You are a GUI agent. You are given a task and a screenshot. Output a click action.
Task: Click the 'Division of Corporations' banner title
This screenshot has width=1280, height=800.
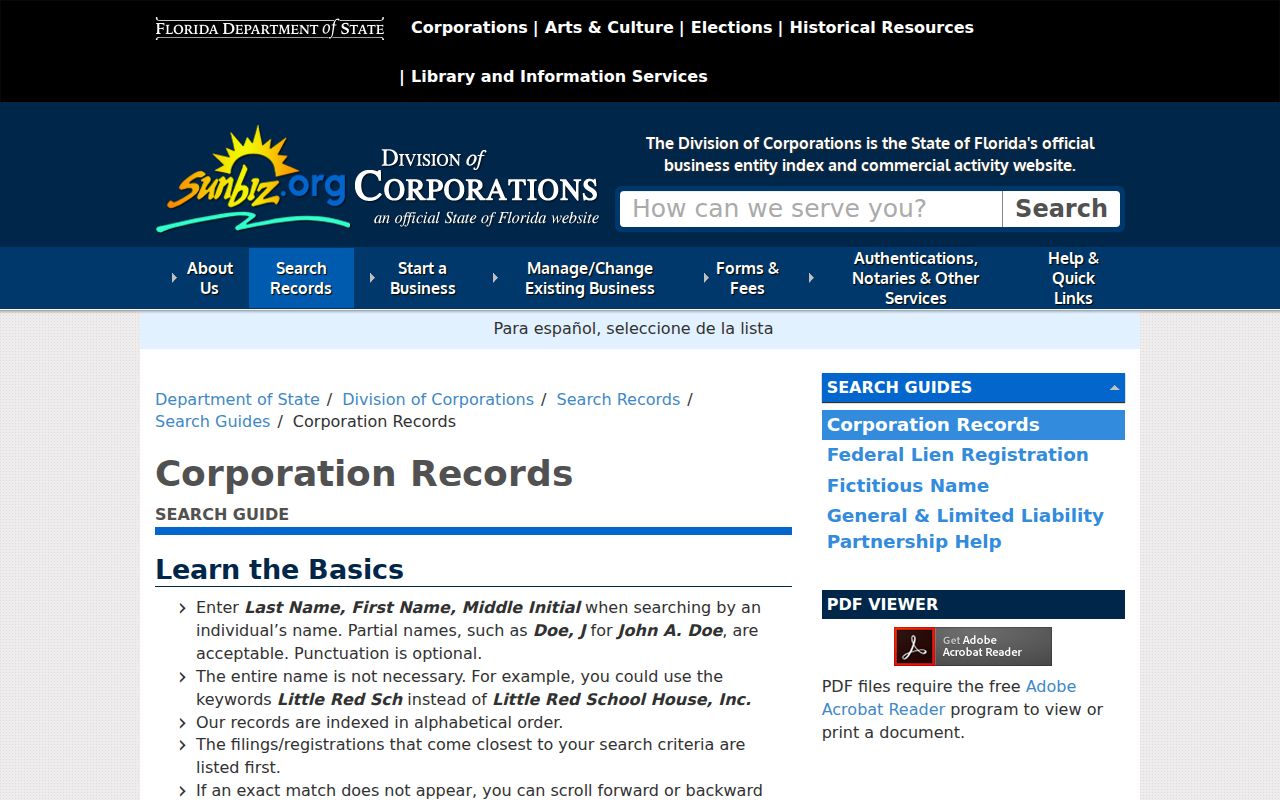[x=476, y=187]
